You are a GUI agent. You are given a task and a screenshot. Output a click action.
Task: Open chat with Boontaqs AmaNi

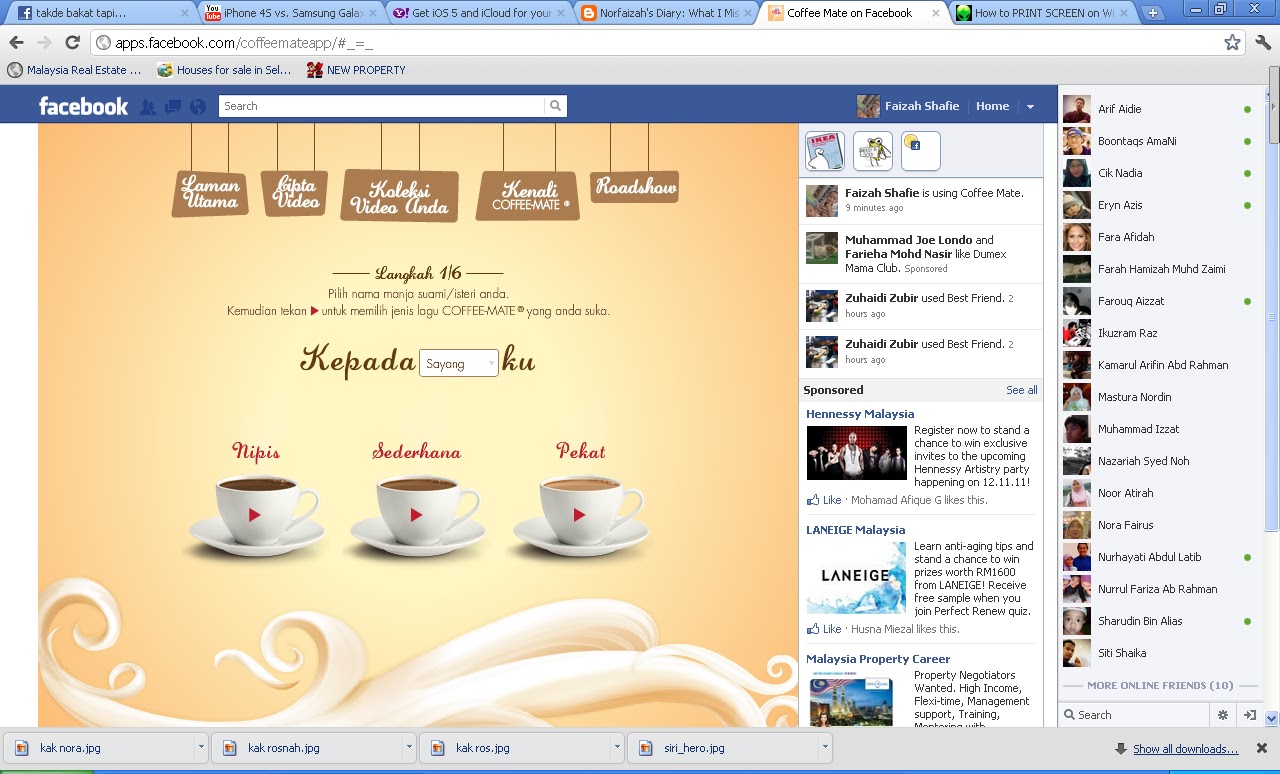(1160, 141)
